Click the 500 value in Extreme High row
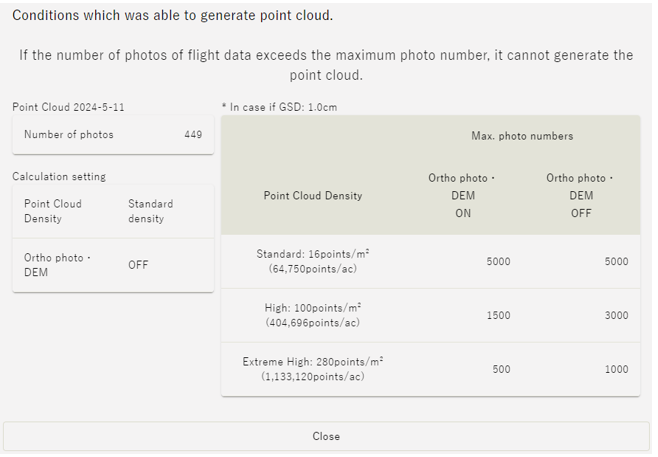Viewport: 658px width, 457px height. coord(501,369)
